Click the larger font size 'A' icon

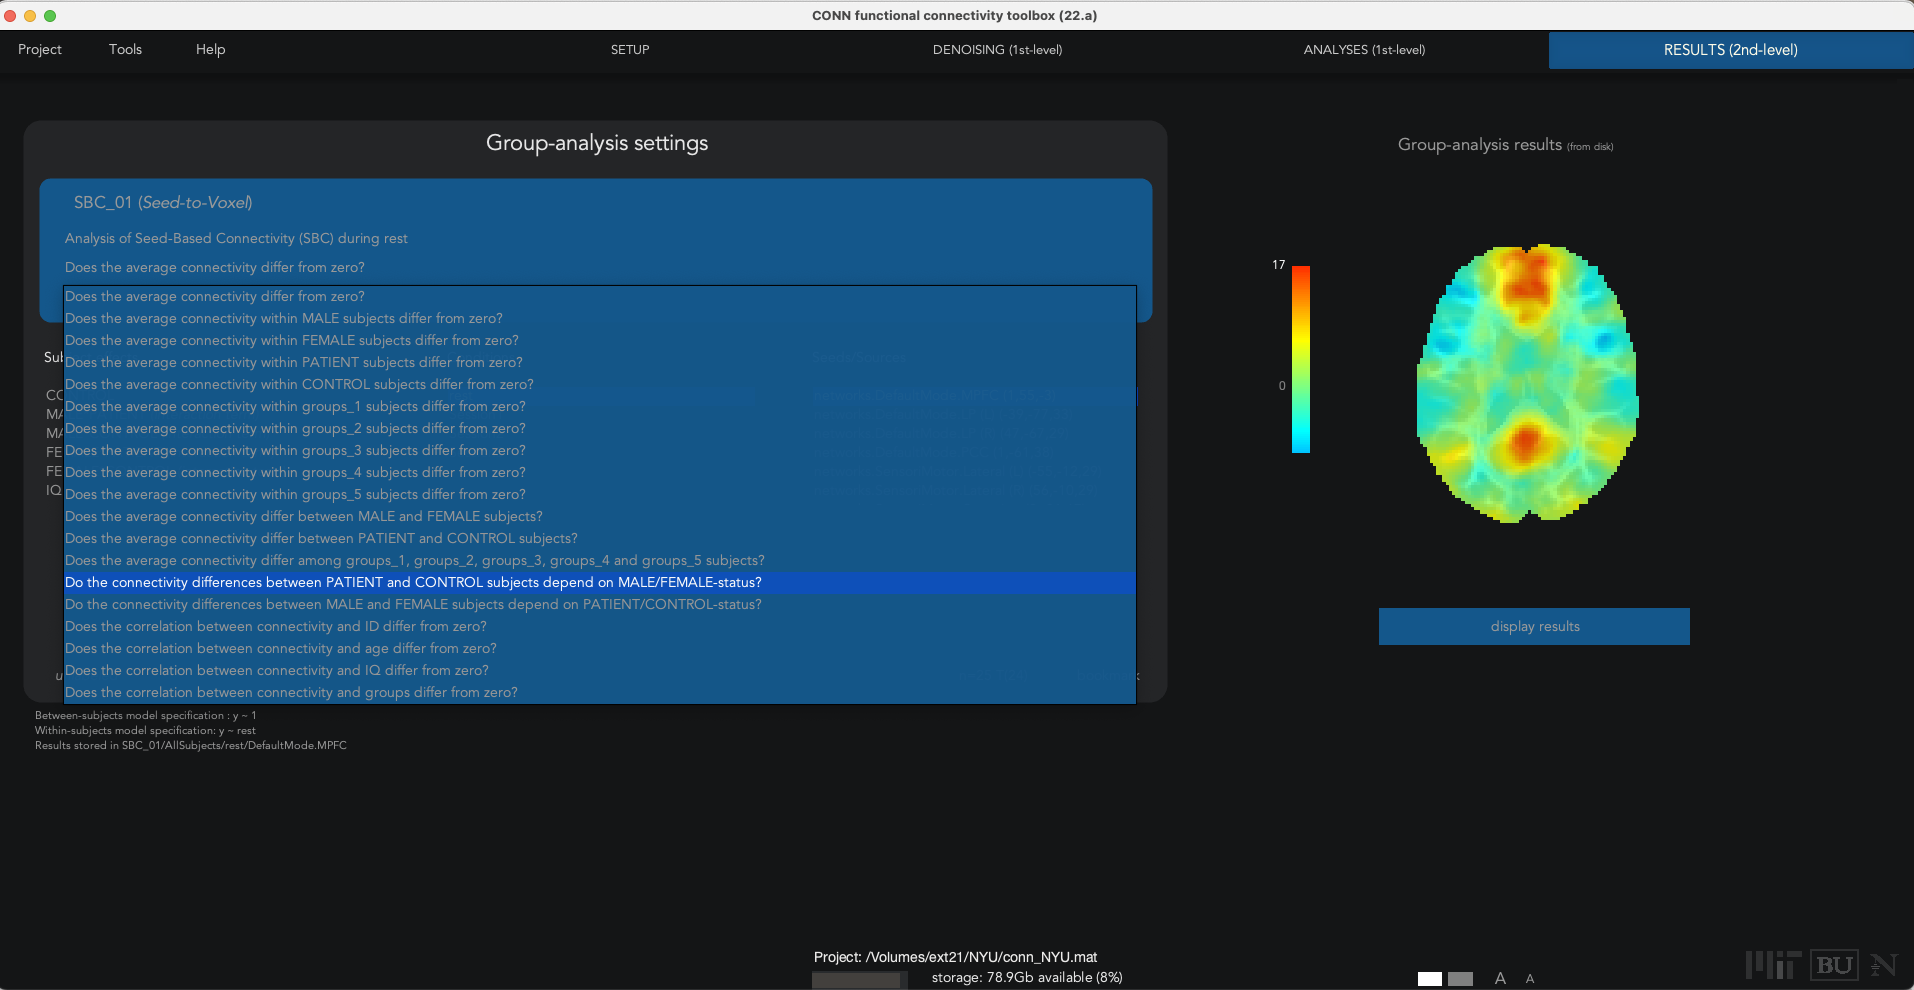tap(1500, 978)
